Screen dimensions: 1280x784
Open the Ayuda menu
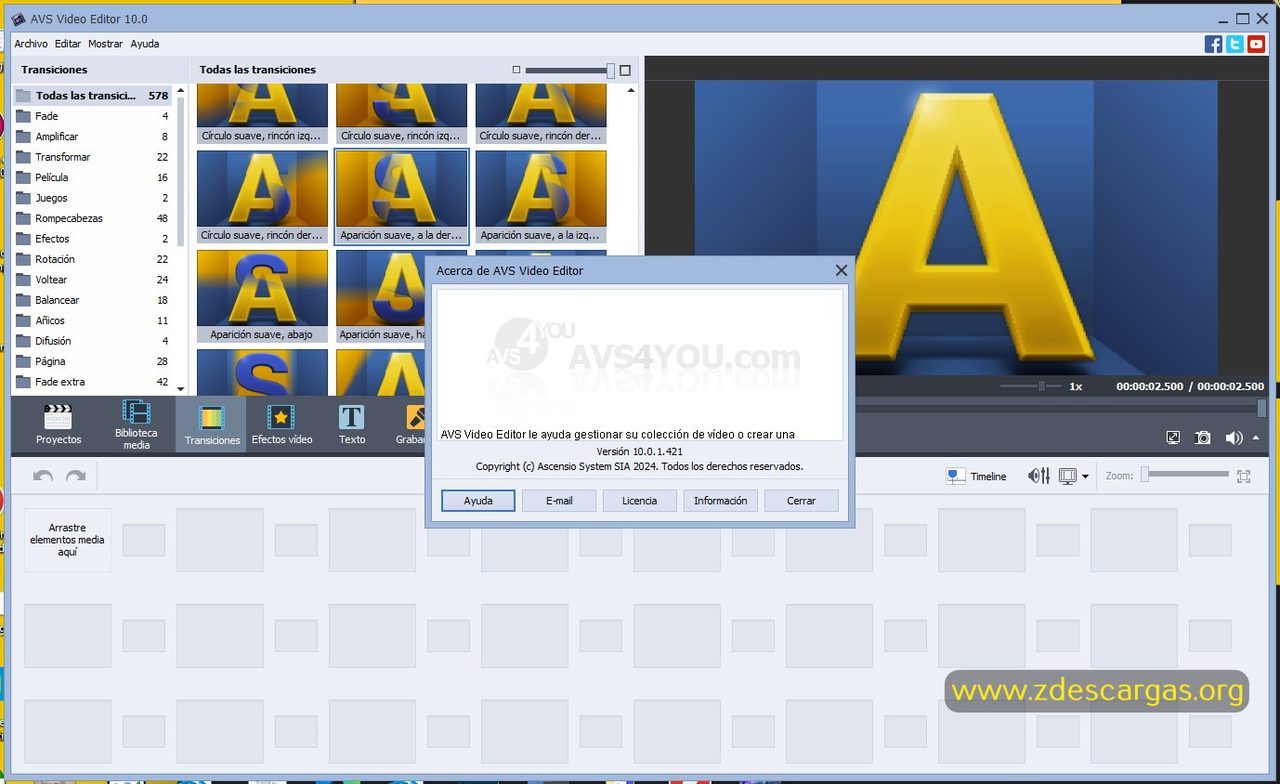(x=145, y=44)
